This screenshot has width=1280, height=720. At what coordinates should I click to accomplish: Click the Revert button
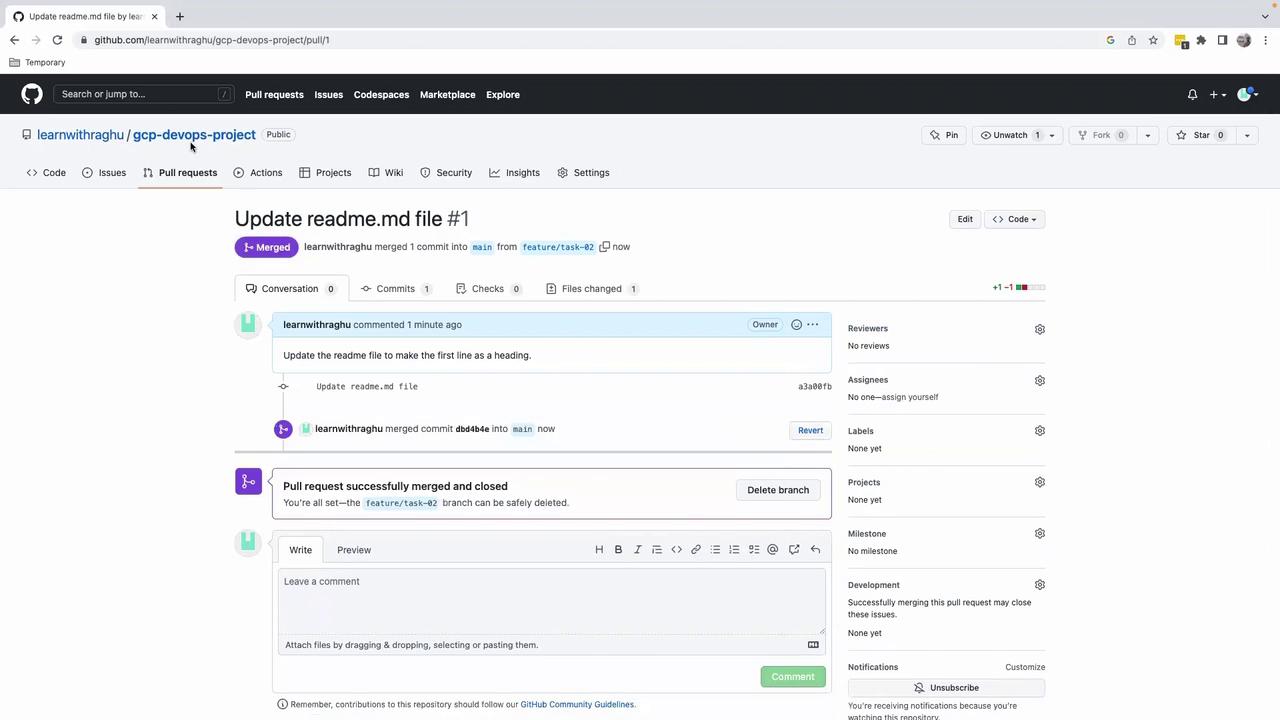click(810, 430)
